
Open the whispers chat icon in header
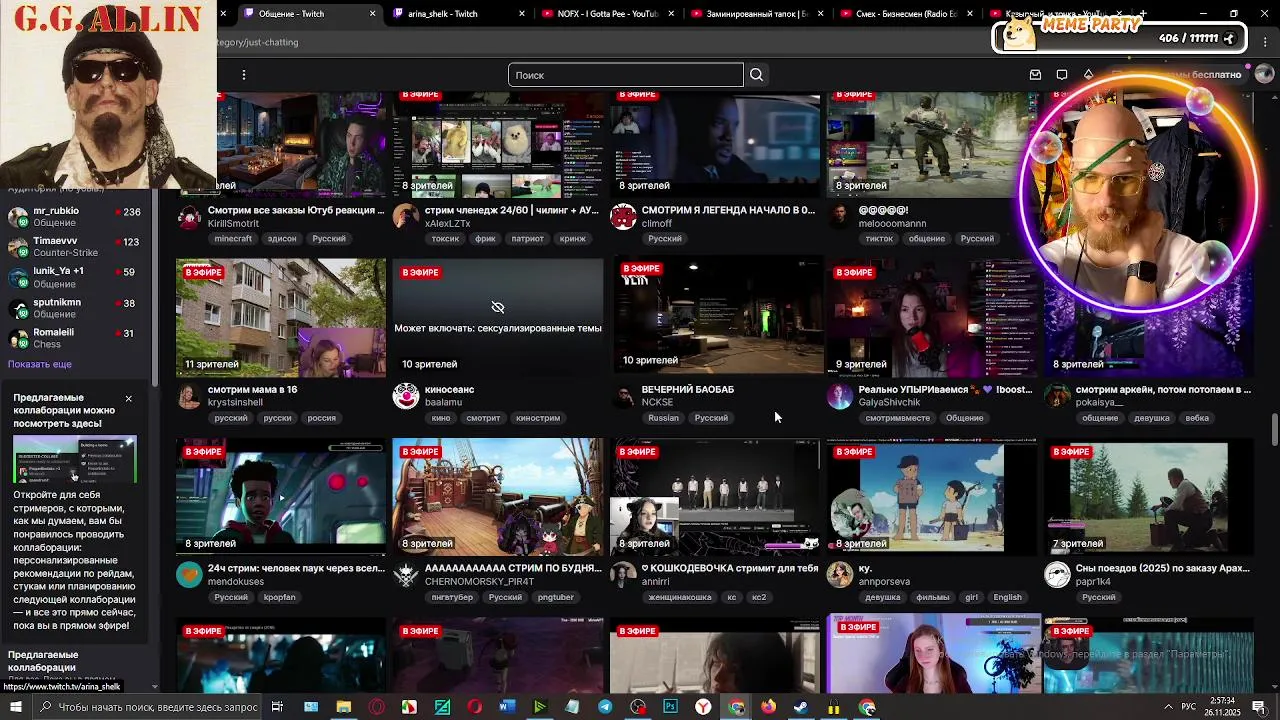coord(1062,75)
